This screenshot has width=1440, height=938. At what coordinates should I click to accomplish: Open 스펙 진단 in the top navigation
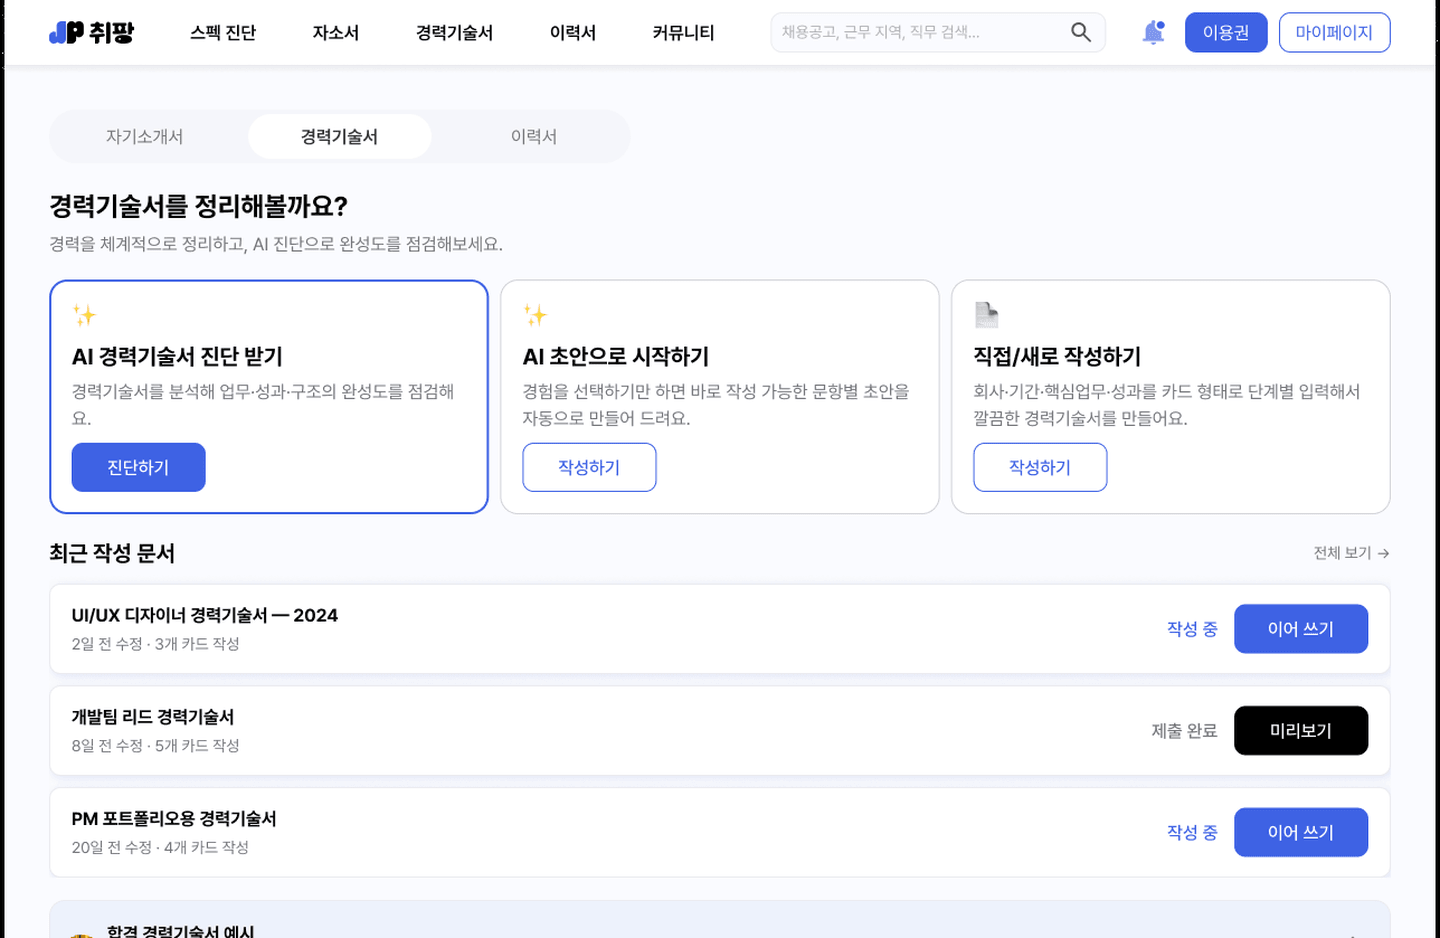tap(223, 33)
